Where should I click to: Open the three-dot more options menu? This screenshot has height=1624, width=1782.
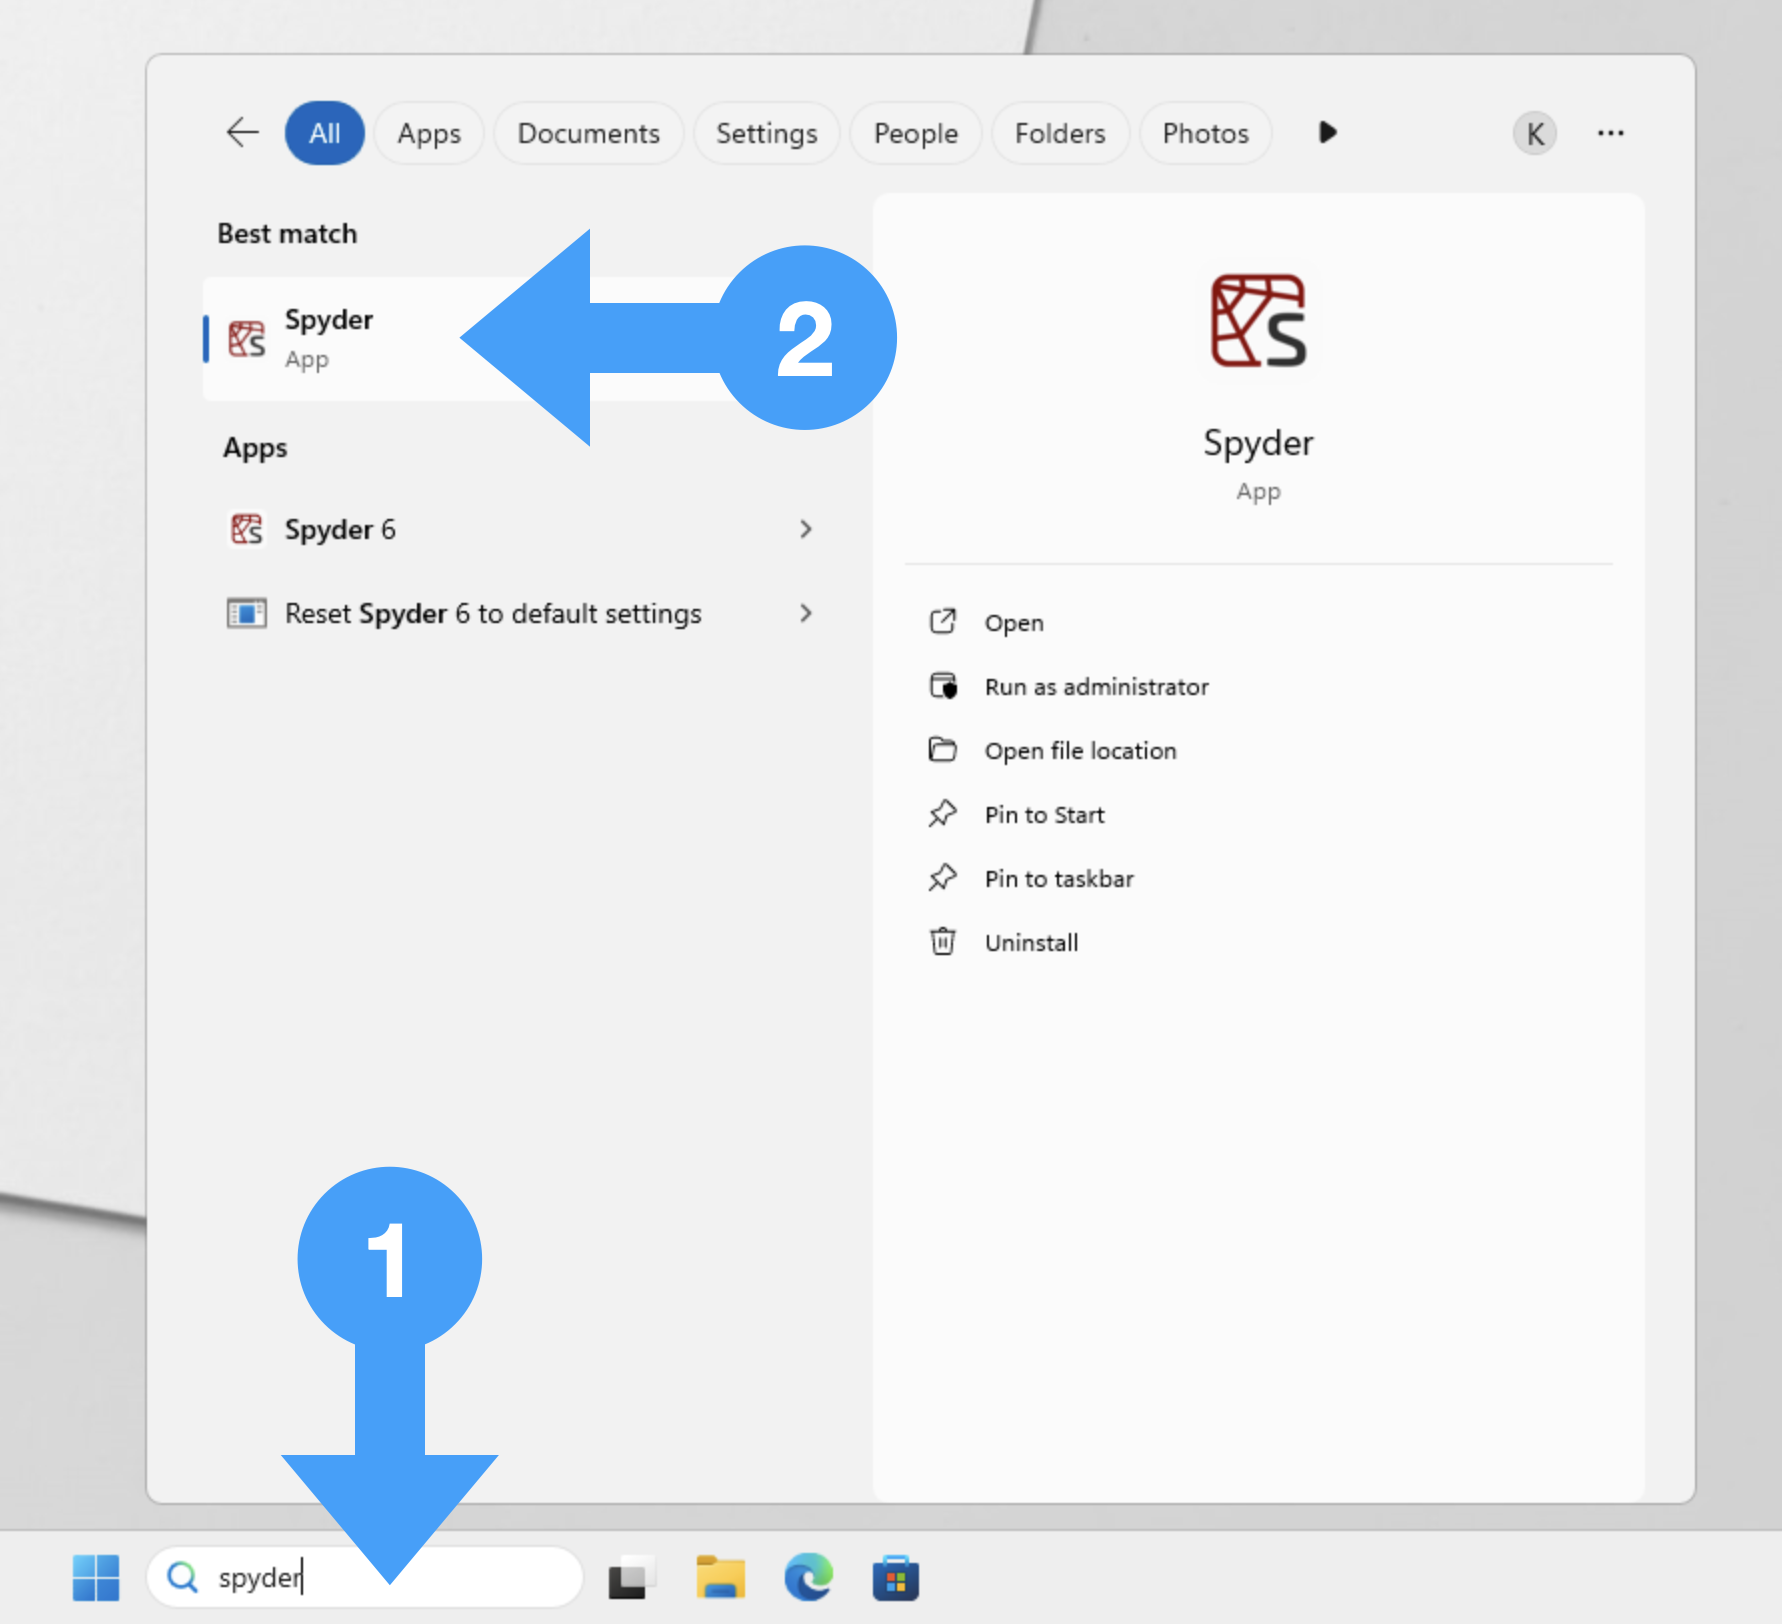coord(1610,133)
